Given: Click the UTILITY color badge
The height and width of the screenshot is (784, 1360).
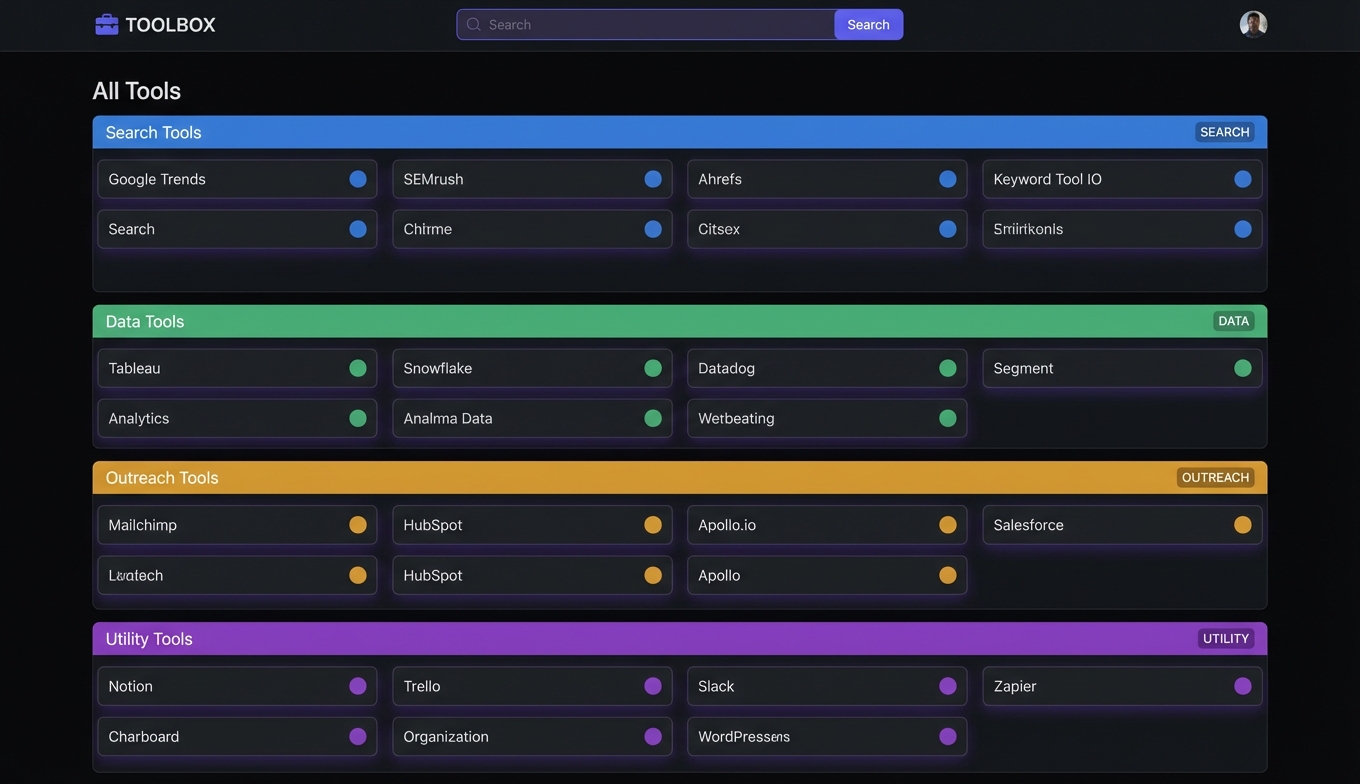Looking at the screenshot, I should point(1225,639).
